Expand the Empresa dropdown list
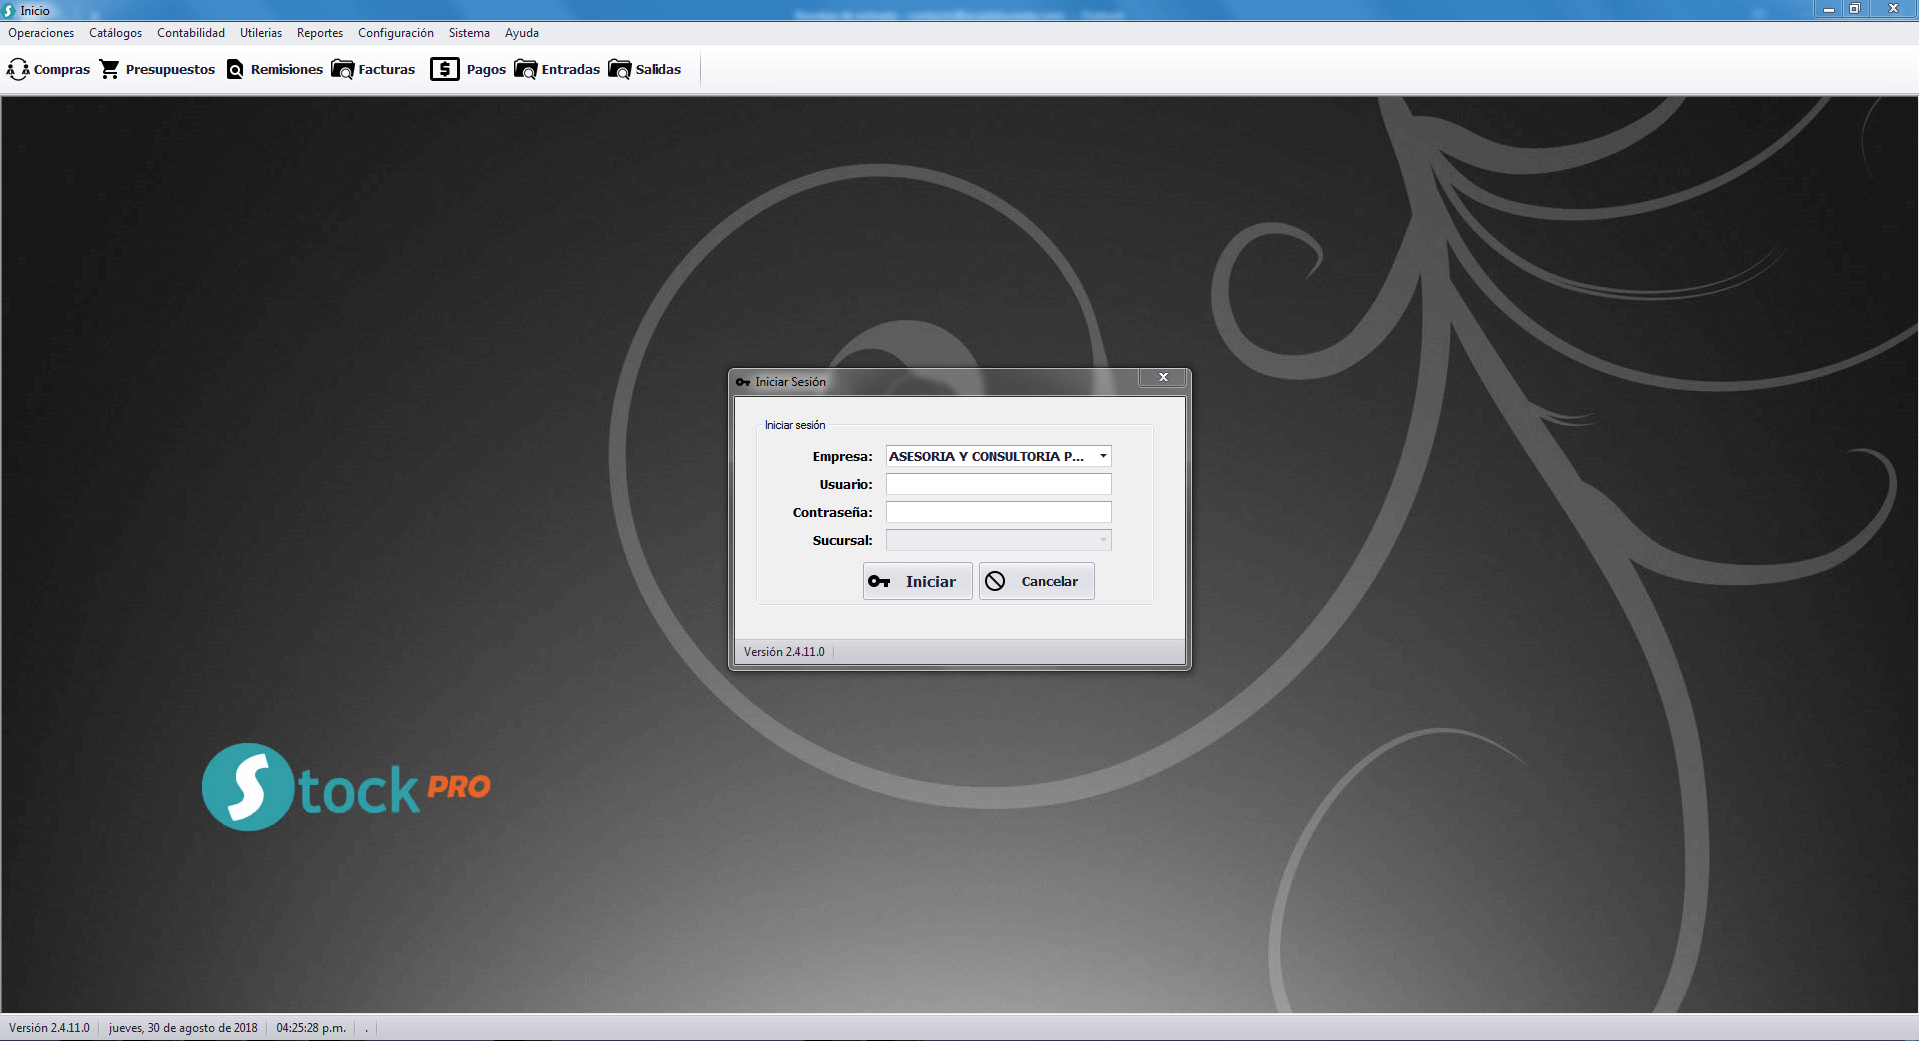 pyautogui.click(x=1103, y=456)
